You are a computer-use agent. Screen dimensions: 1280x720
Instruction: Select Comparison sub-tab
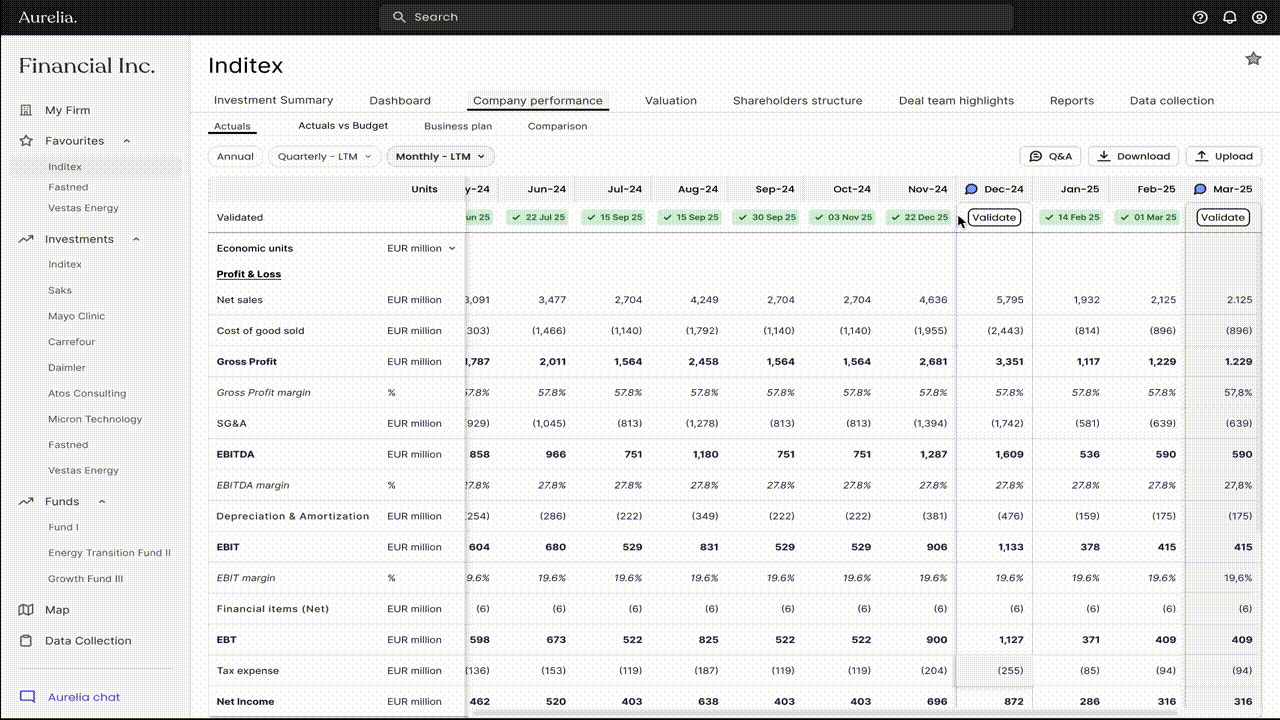click(x=557, y=126)
